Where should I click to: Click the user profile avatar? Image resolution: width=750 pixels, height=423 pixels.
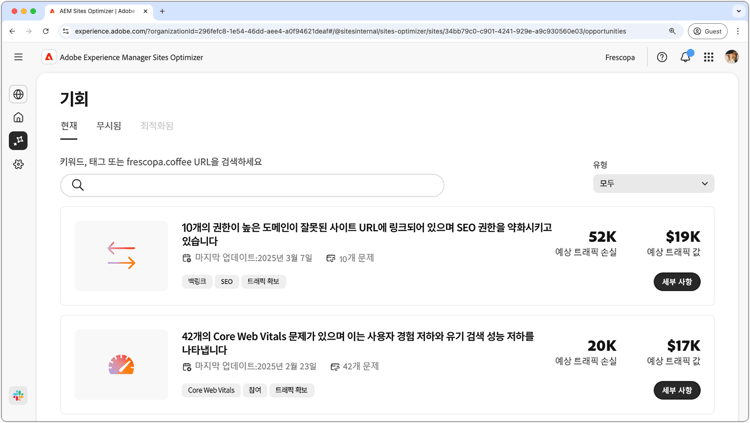[731, 57]
